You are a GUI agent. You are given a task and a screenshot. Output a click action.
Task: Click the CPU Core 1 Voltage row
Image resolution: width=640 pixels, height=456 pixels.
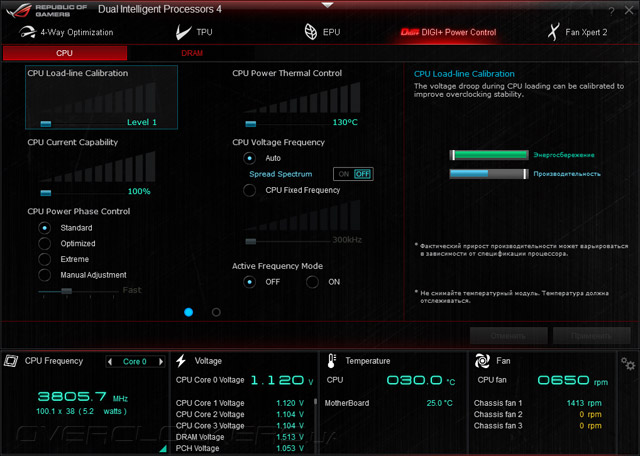240,403
